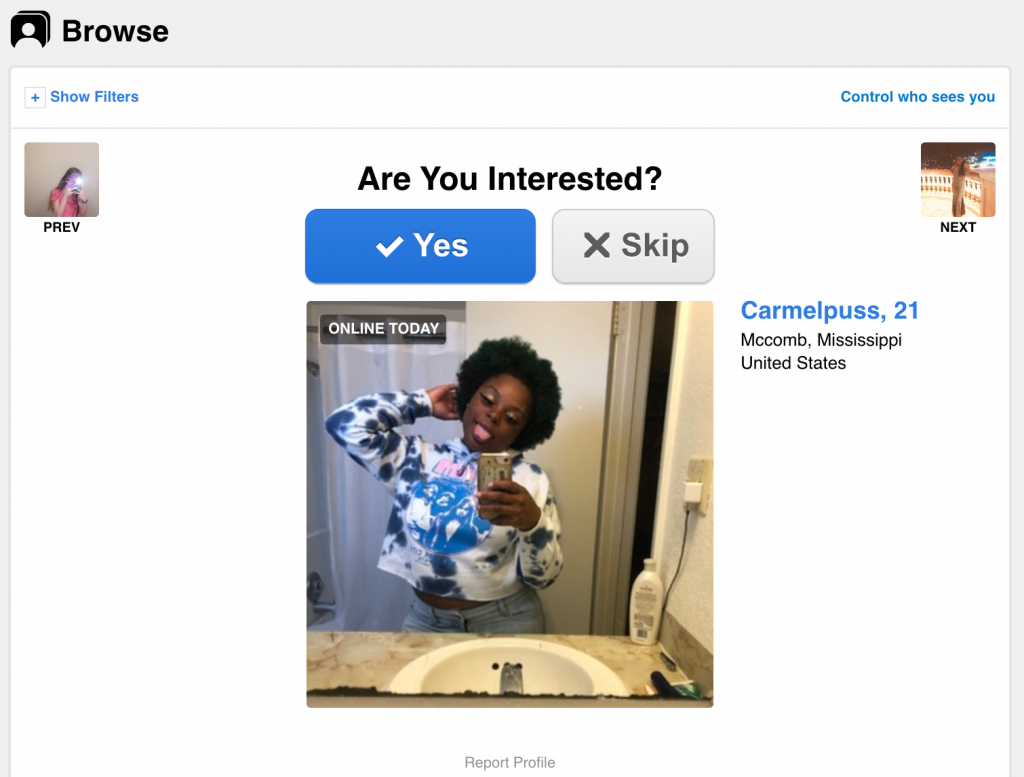Open Carmelpuss, 21 profile name link
The width and height of the screenshot is (1024, 777).
coord(829,311)
